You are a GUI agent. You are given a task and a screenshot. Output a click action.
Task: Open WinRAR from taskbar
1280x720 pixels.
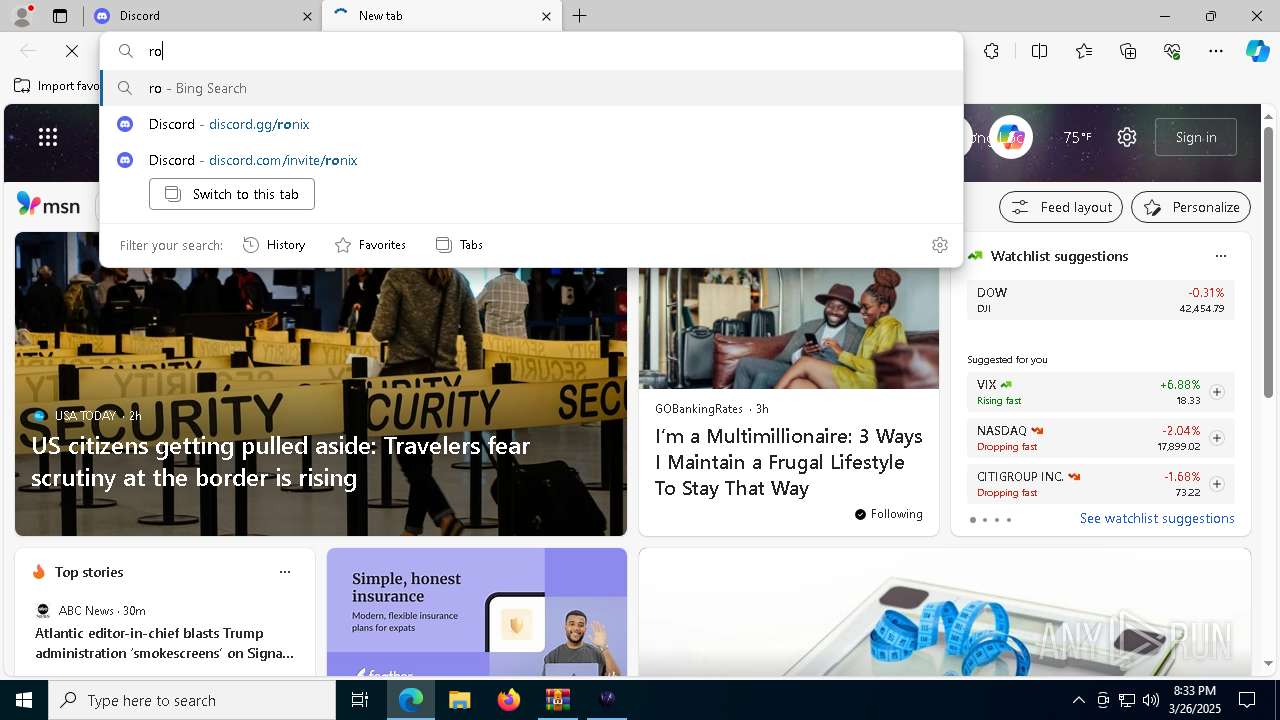pyautogui.click(x=557, y=700)
